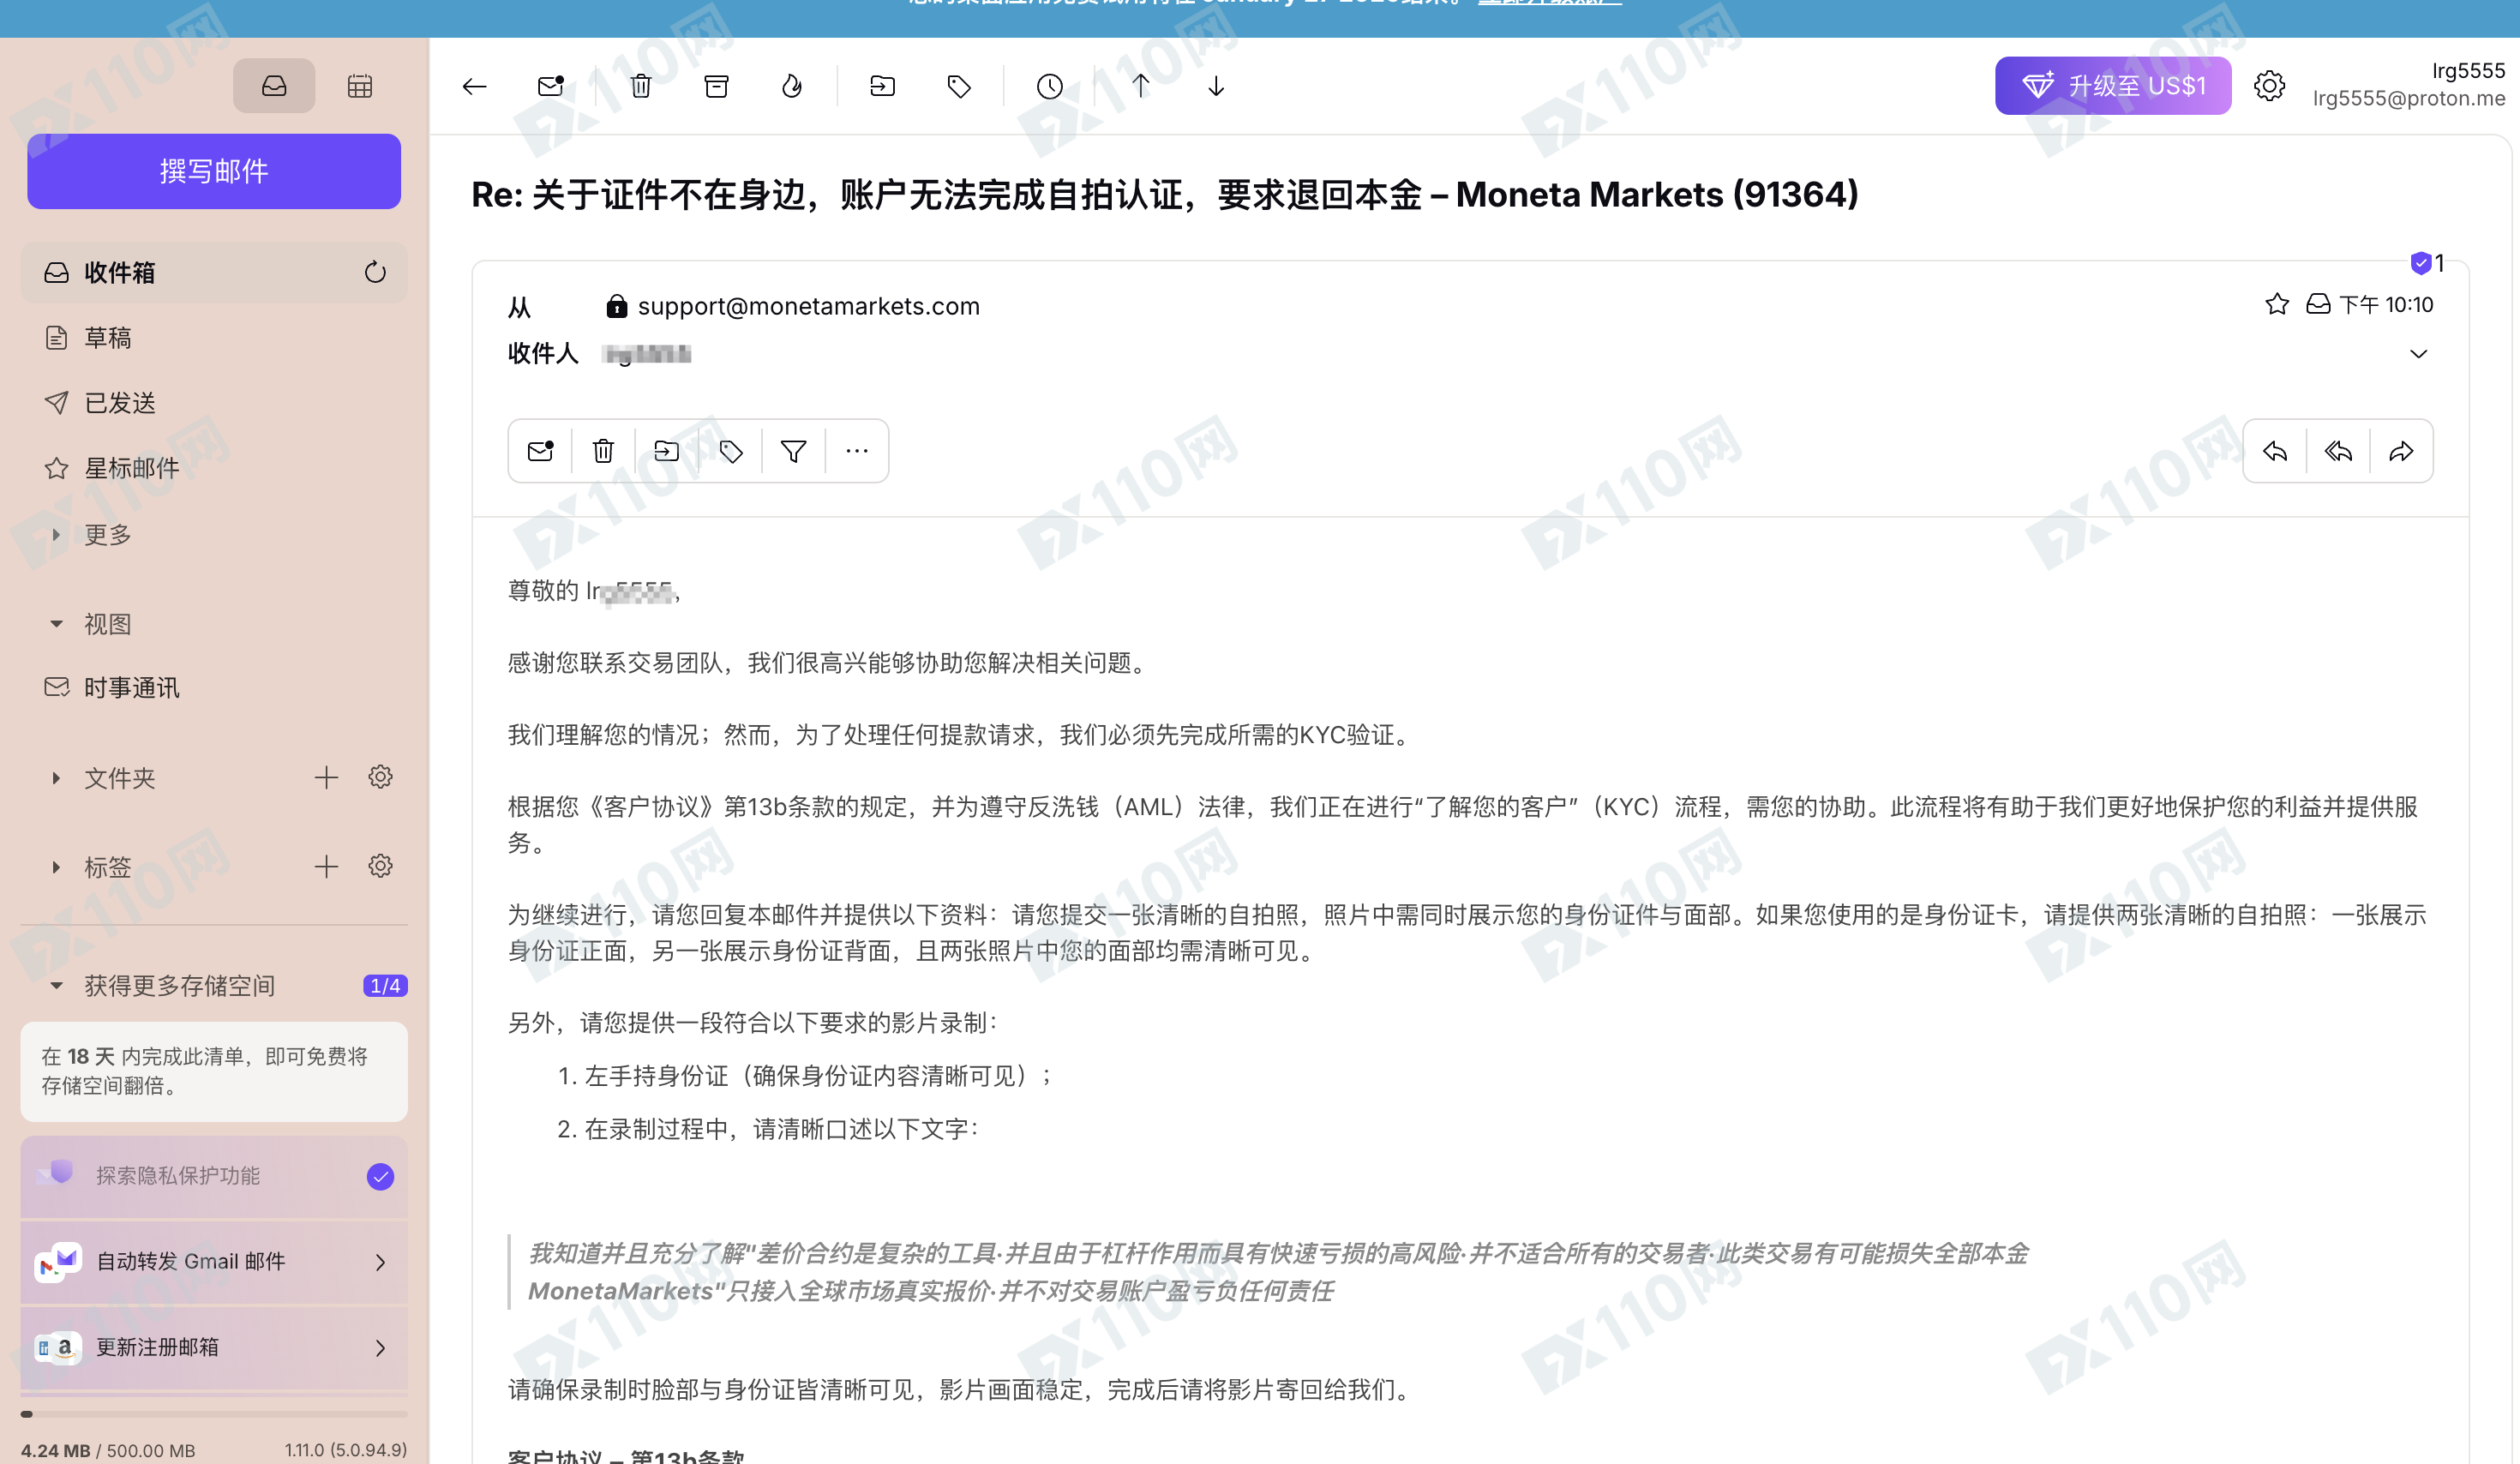
Task: Expand recipient details chevron
Action: (2418, 354)
